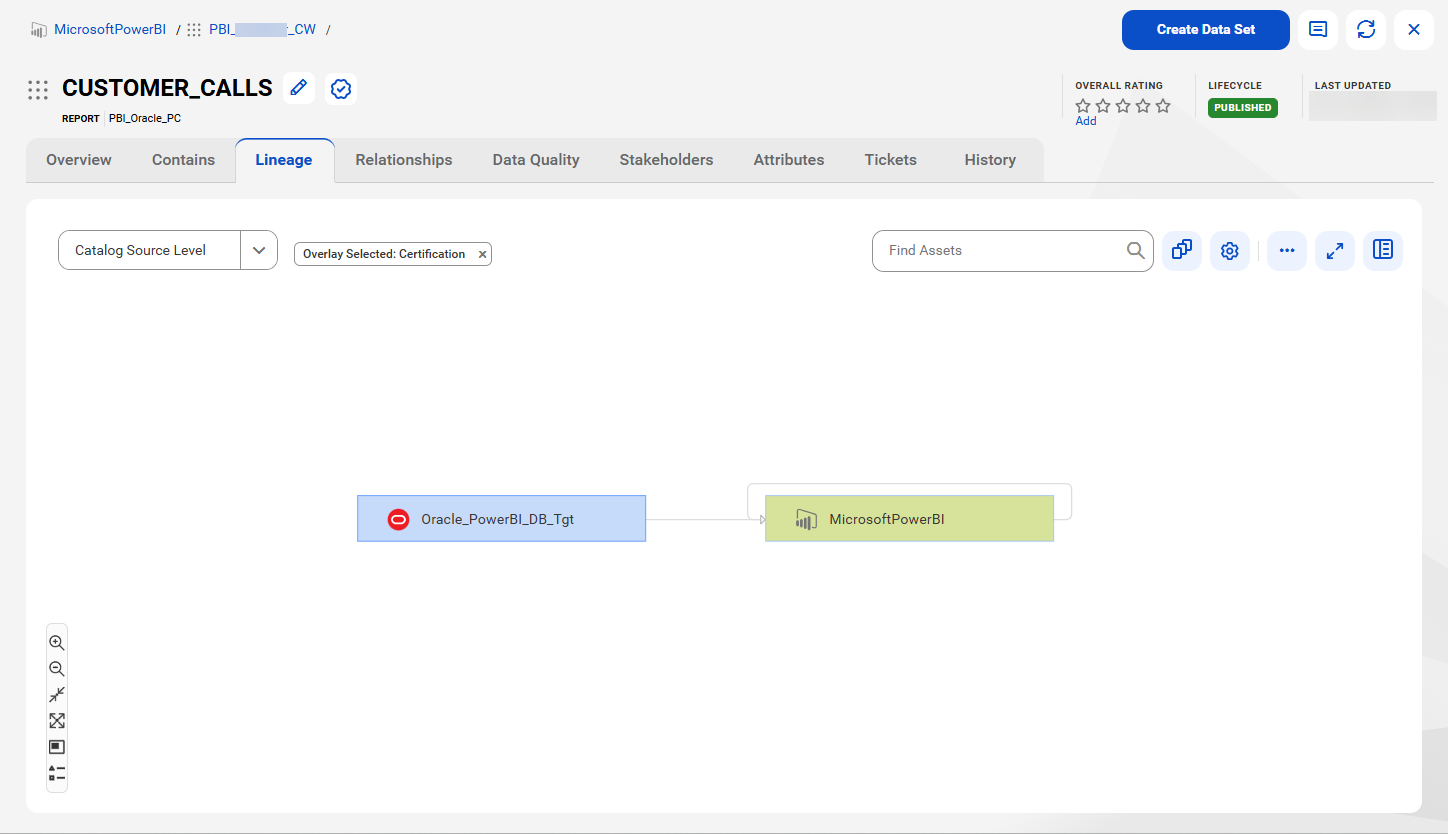Open the Relationships tab
This screenshot has height=834, width=1448.
tap(404, 160)
